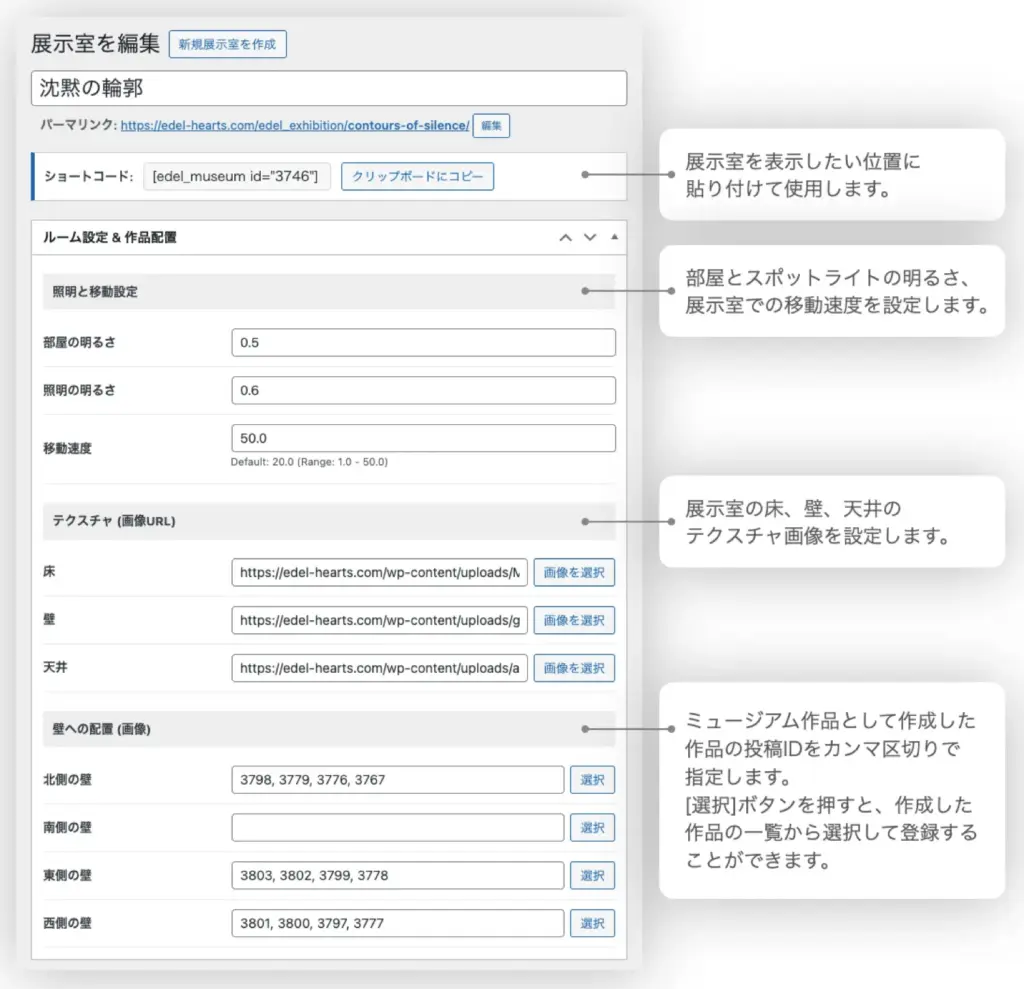Choose ceiling texture with 画像を選択

pyautogui.click(x=574, y=668)
